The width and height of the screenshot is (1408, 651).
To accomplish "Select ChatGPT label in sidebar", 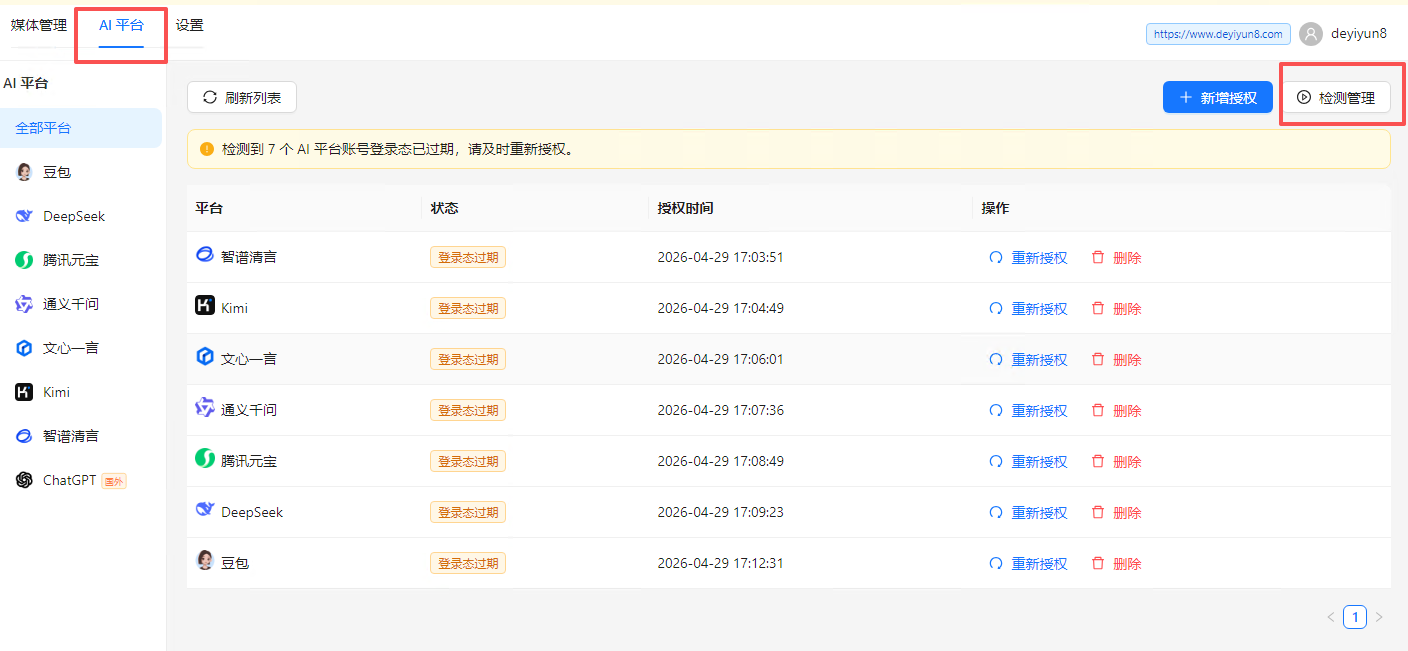I will pos(70,480).
